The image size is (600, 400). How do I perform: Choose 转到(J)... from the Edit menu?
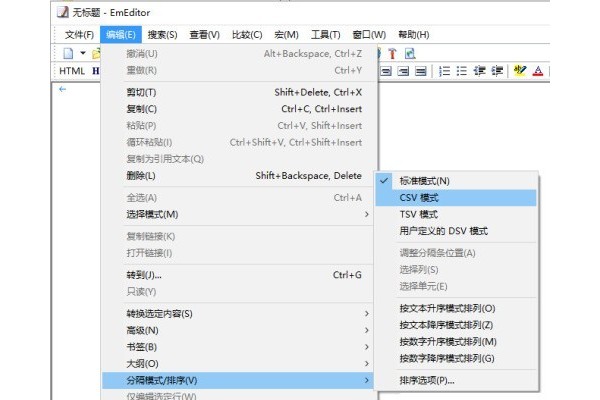(x=238, y=275)
